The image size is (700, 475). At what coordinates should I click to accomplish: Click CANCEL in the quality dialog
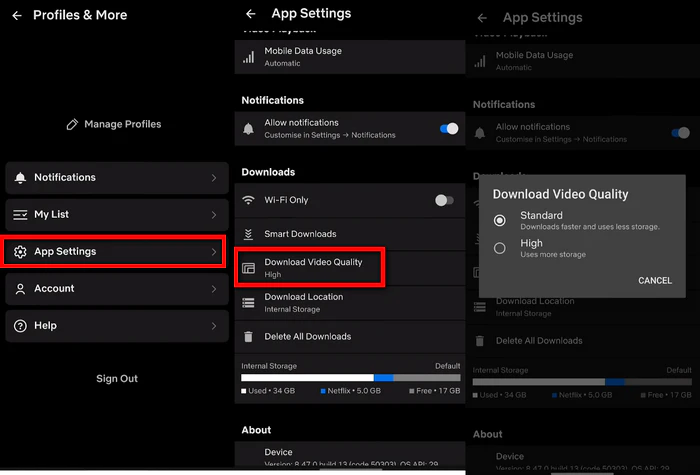[x=654, y=280]
